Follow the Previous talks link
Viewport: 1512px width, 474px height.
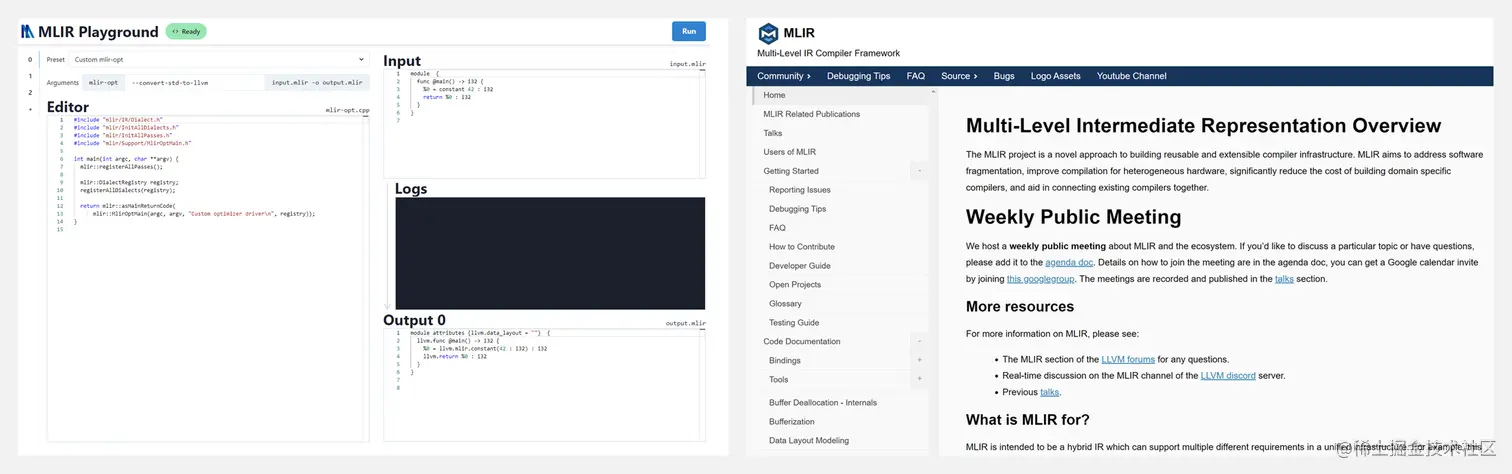coord(1049,393)
